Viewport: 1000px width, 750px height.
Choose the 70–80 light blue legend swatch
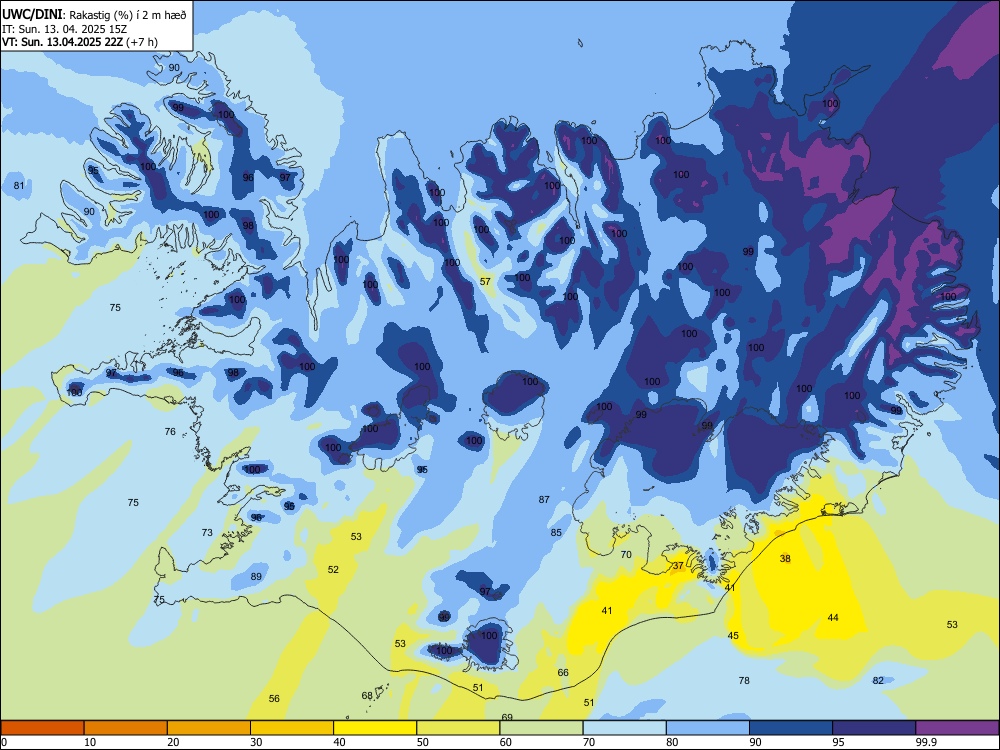click(x=624, y=728)
